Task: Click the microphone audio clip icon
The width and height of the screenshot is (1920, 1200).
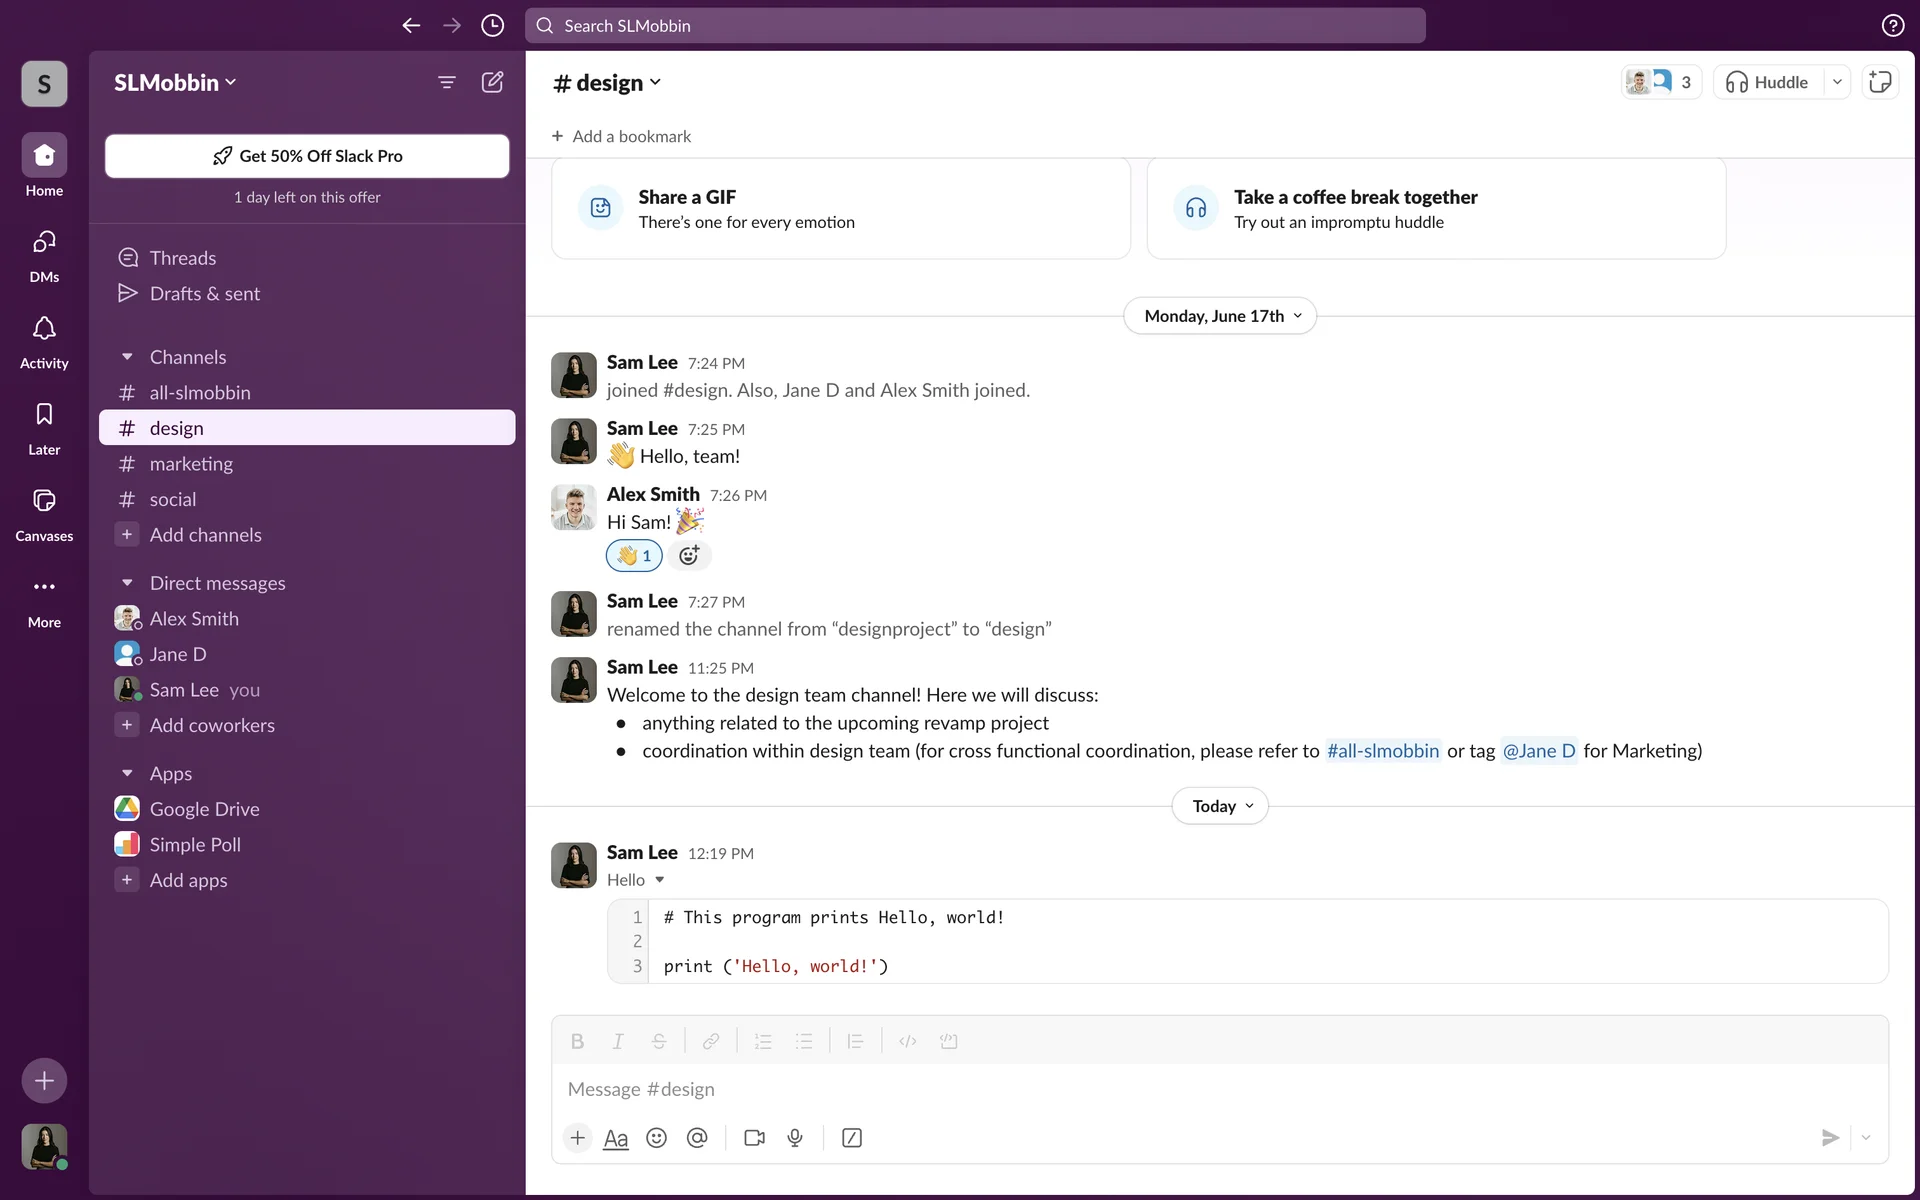Action: click(795, 1138)
